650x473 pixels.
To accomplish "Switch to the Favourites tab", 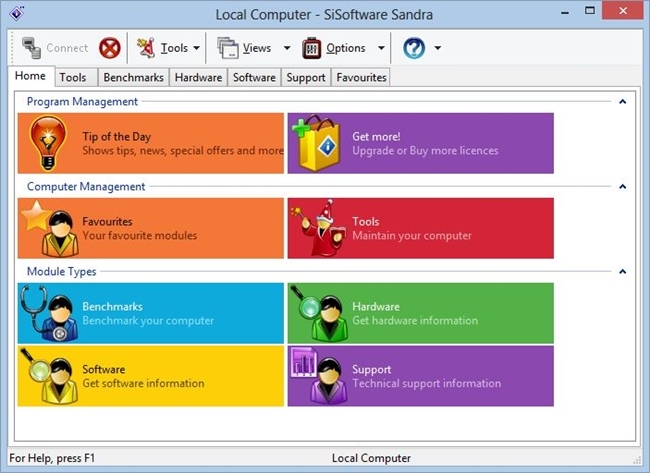I will coord(361,78).
